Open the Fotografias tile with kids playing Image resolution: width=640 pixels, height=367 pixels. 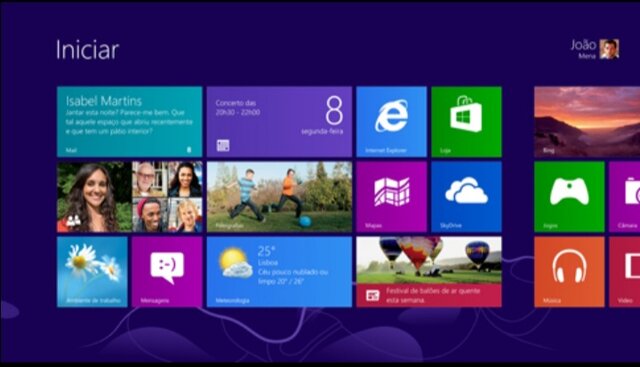click(x=279, y=197)
